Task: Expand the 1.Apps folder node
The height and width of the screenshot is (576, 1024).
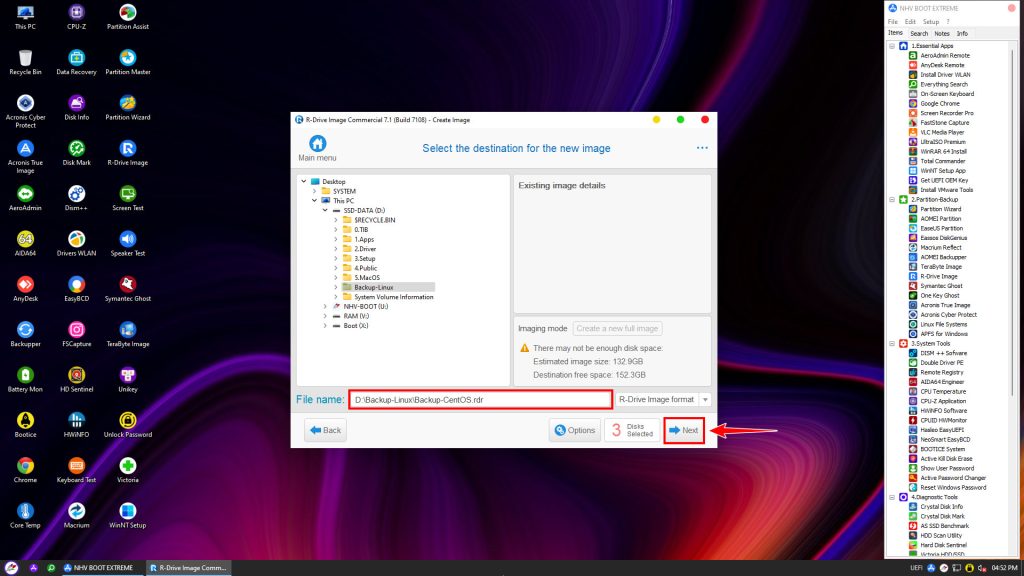Action: pos(336,239)
